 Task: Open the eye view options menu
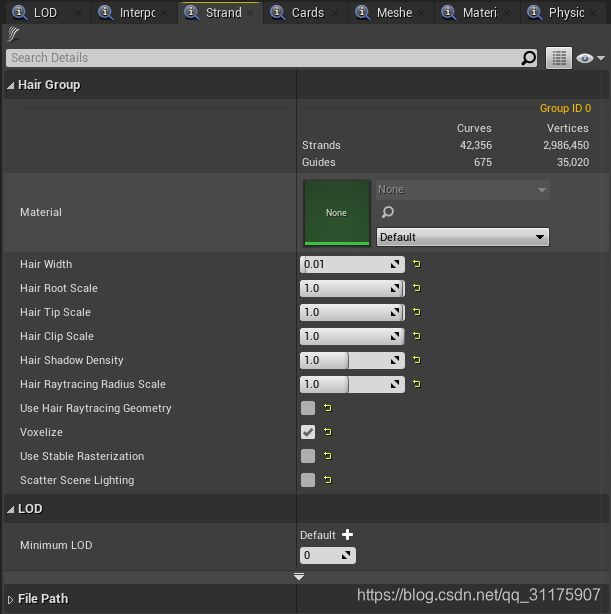(x=589, y=58)
